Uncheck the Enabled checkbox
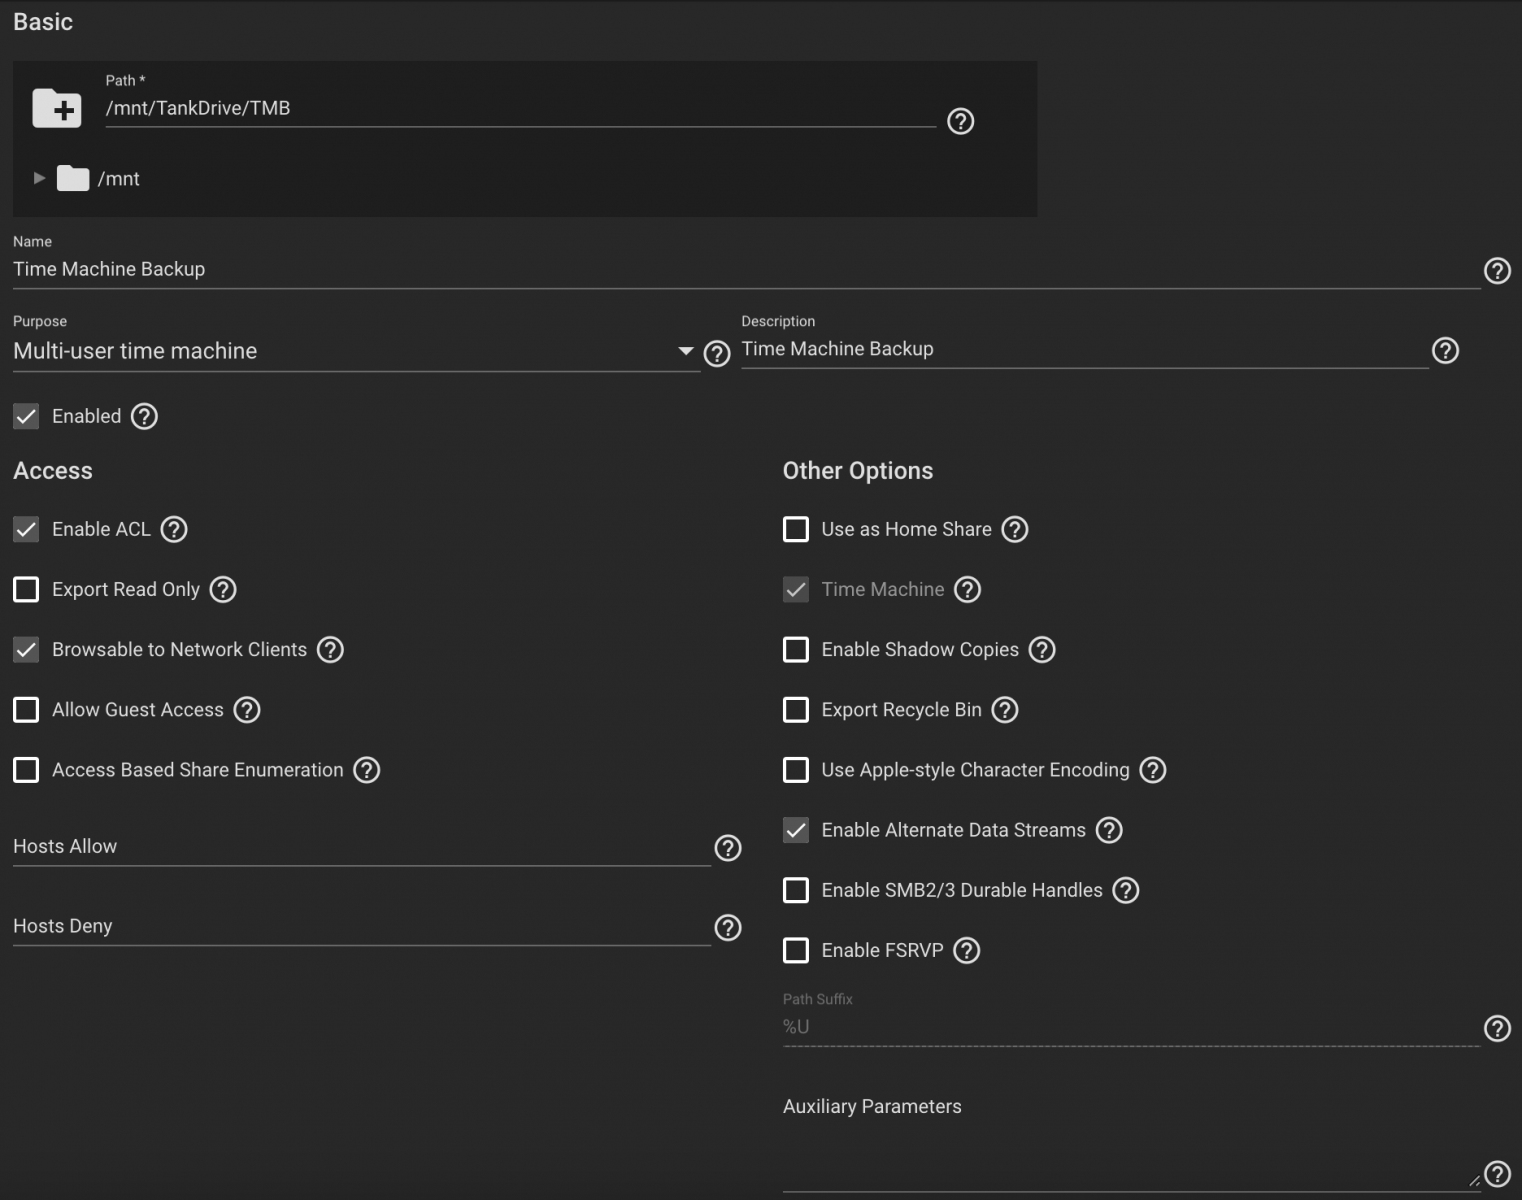 point(26,416)
